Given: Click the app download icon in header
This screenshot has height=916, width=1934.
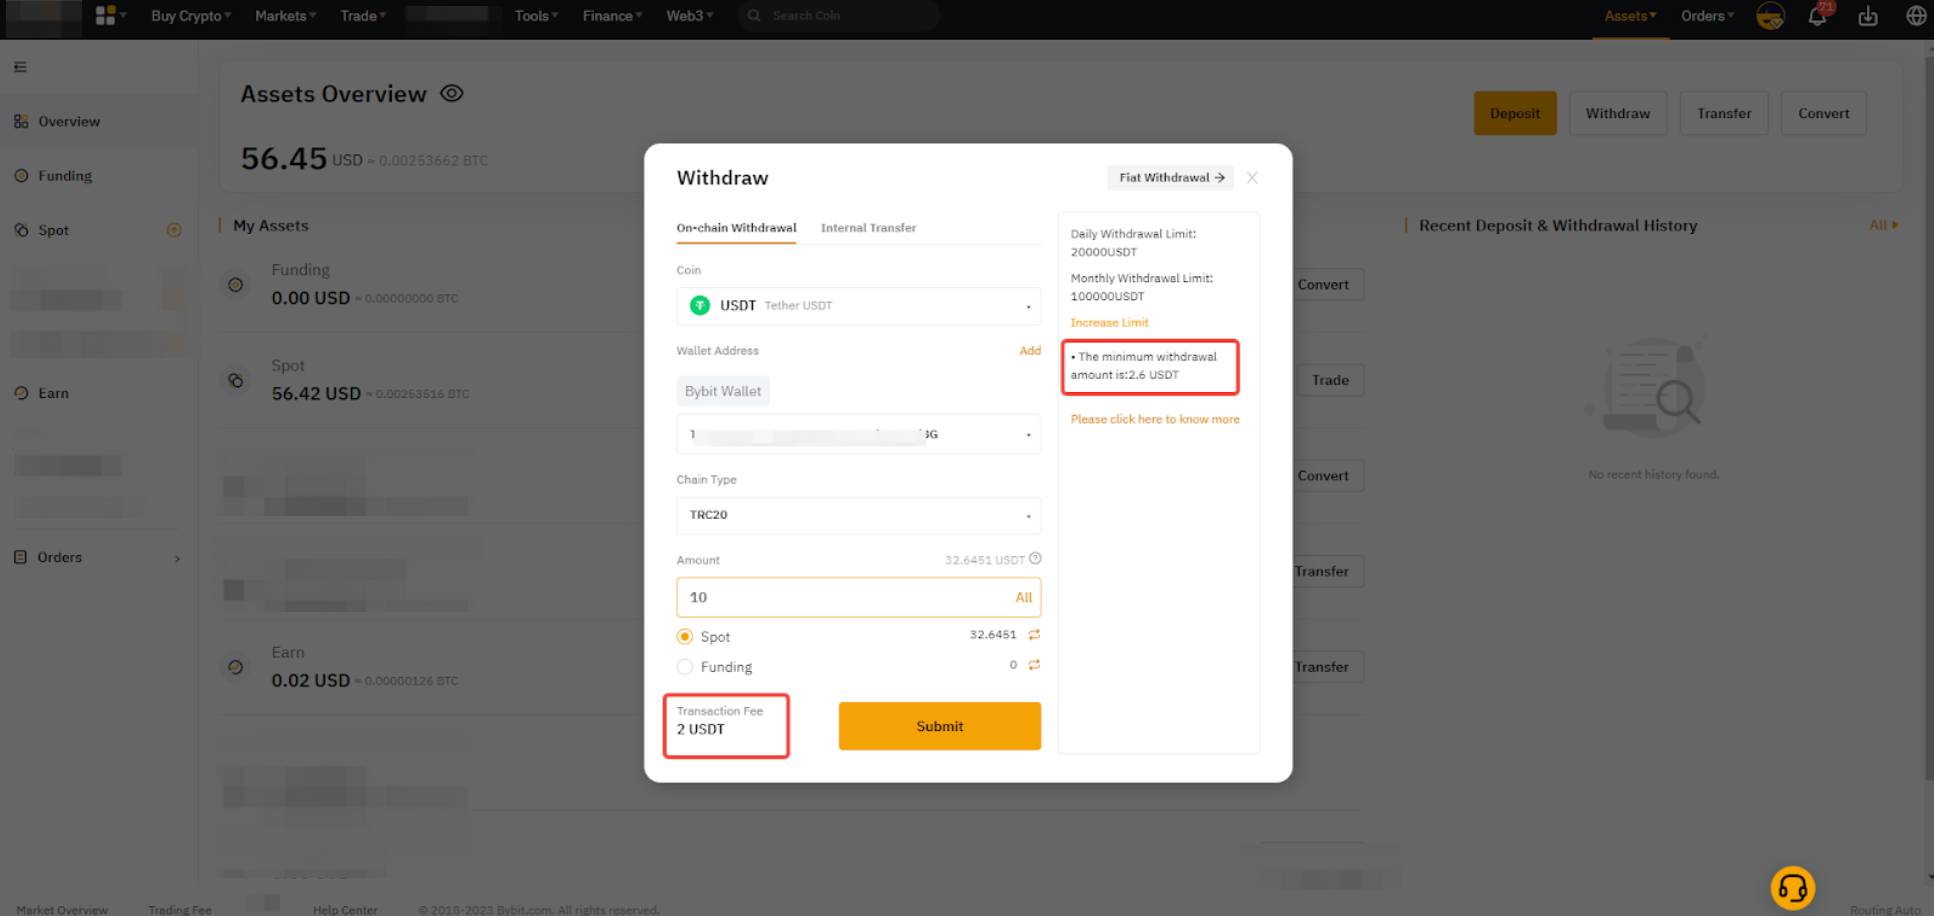Looking at the screenshot, I should click(x=1867, y=17).
